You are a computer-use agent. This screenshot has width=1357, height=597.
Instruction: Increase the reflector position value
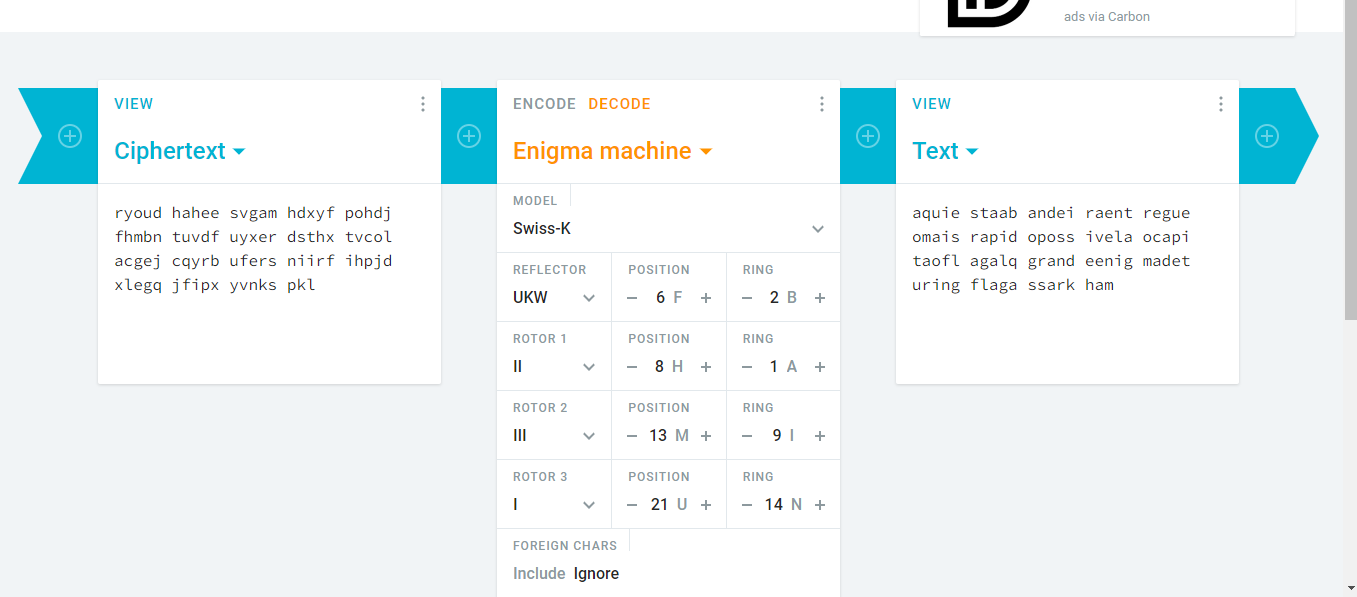click(706, 298)
